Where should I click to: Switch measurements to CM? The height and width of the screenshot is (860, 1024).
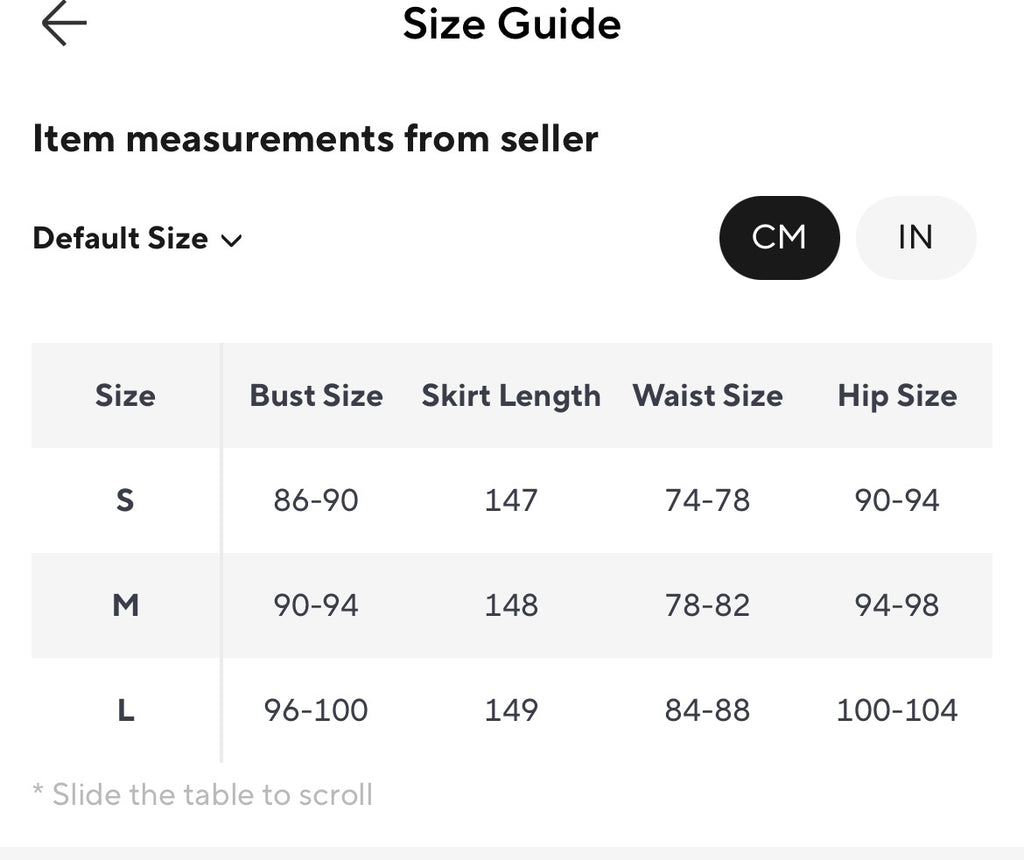[779, 238]
